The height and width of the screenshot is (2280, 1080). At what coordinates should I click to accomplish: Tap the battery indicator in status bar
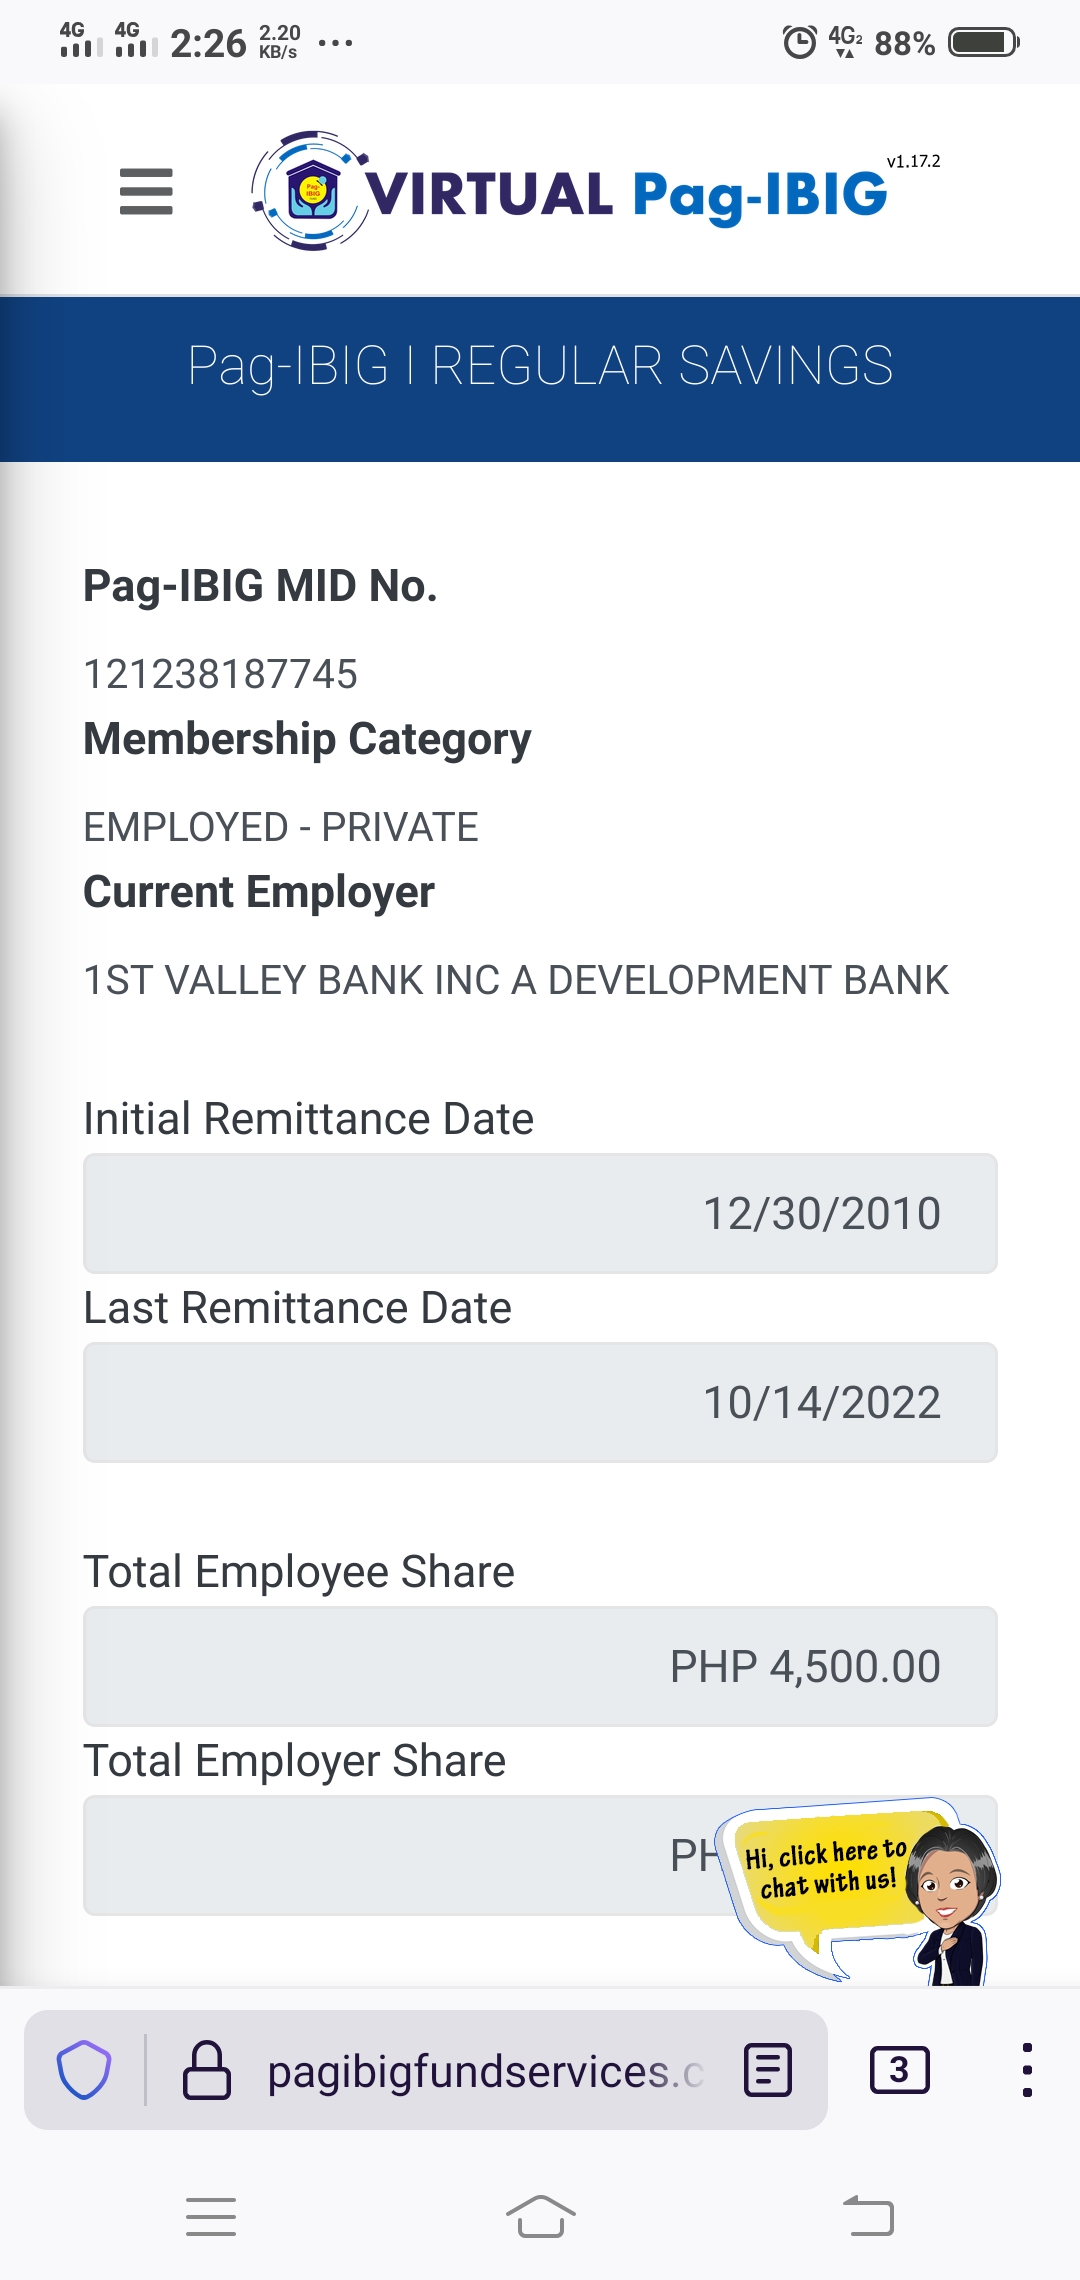click(x=983, y=43)
